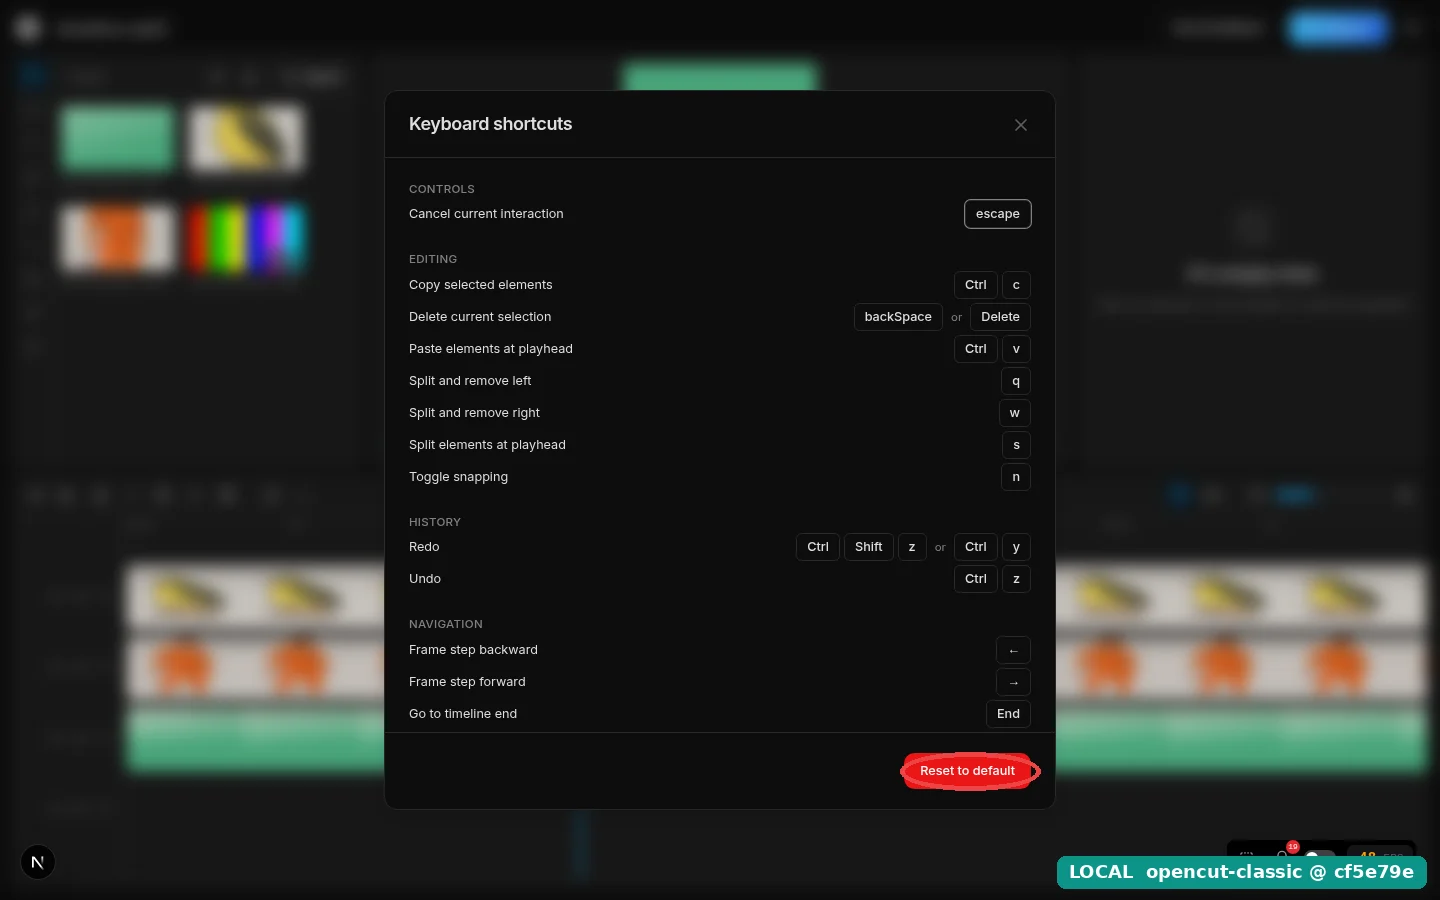The height and width of the screenshot is (900, 1440).
Task: Click the NAVIGATION section heading
Action: tap(446, 624)
